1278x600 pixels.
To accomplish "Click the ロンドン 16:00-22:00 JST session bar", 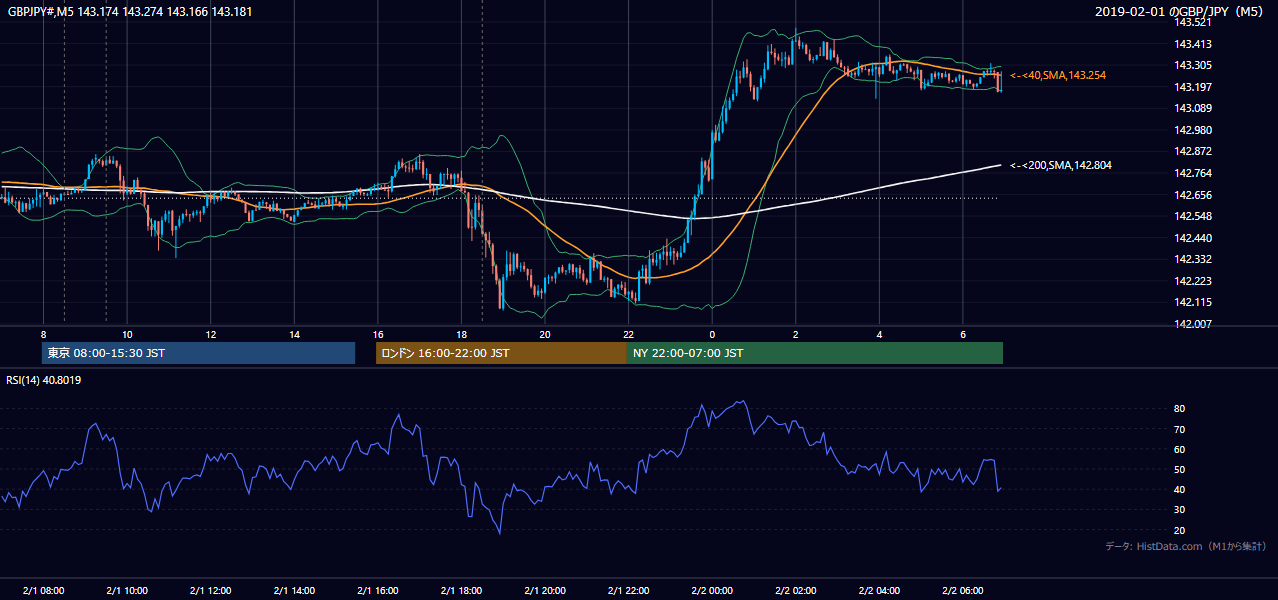I will [501, 353].
